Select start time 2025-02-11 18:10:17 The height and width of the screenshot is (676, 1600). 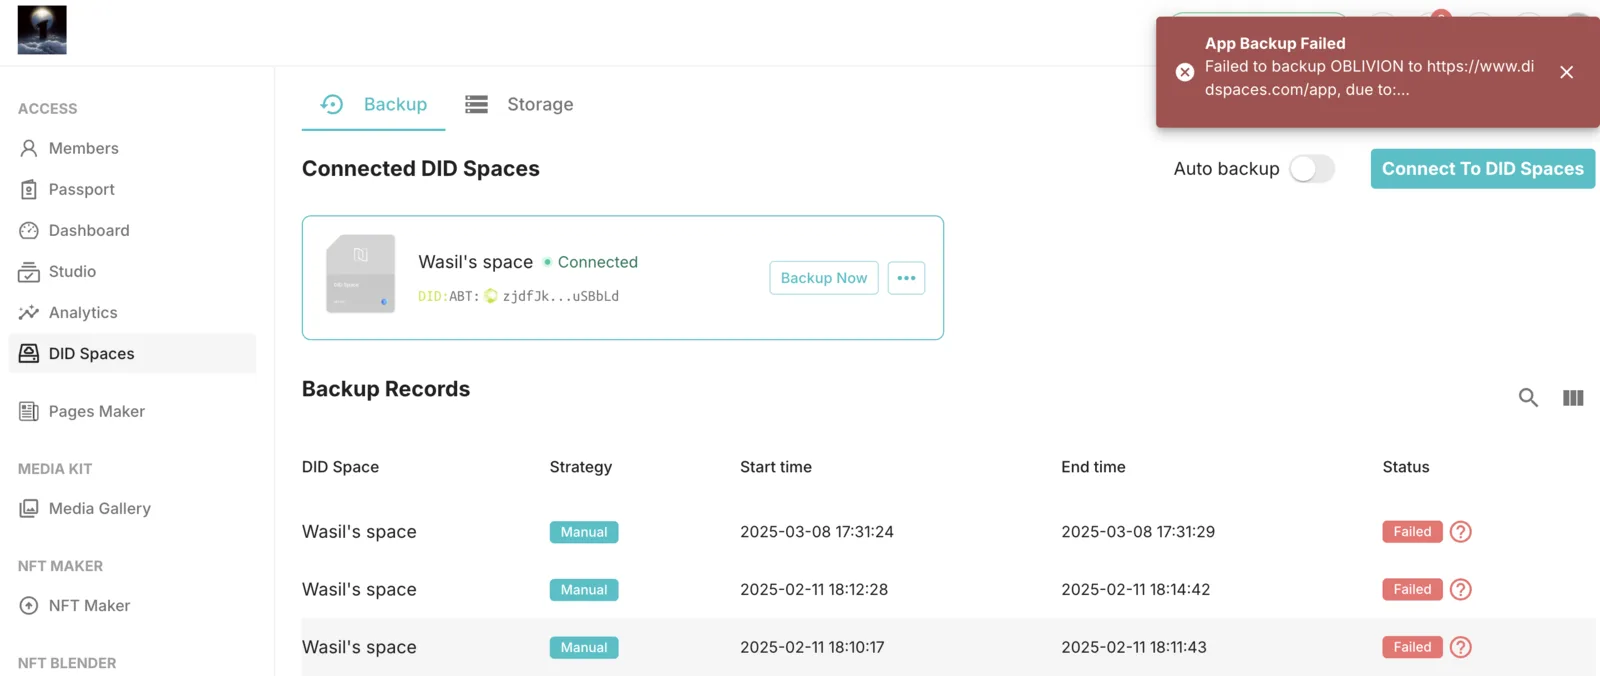(812, 647)
